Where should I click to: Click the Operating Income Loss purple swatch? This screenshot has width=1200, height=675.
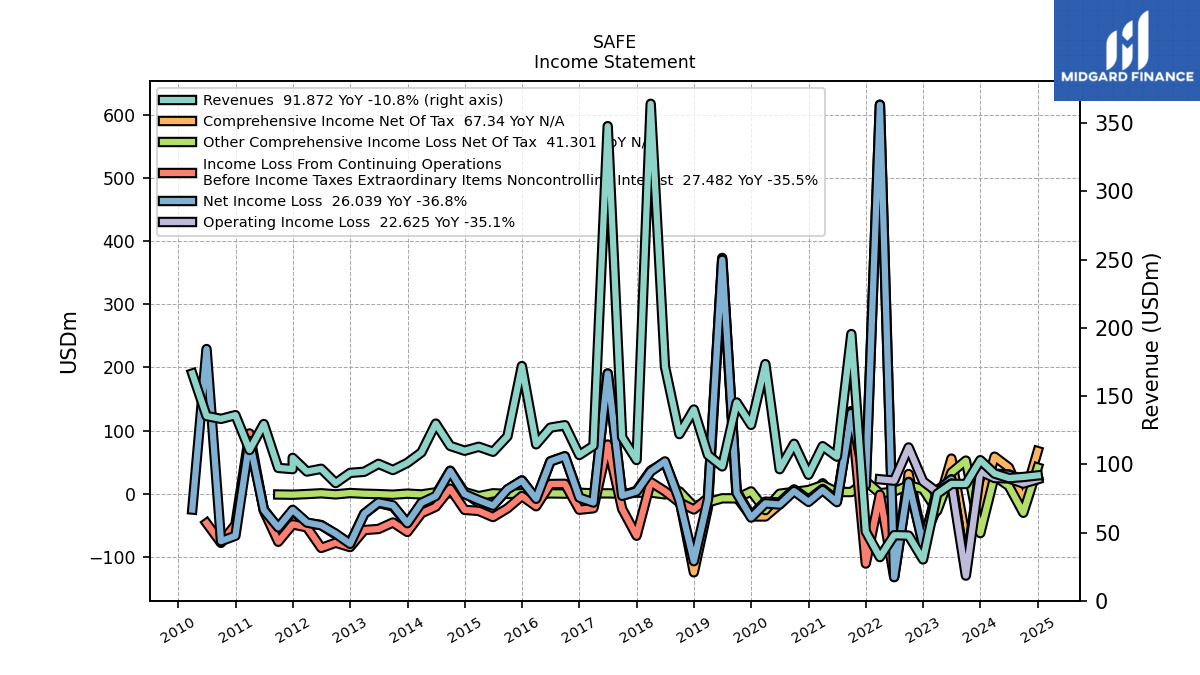pyautogui.click(x=178, y=222)
